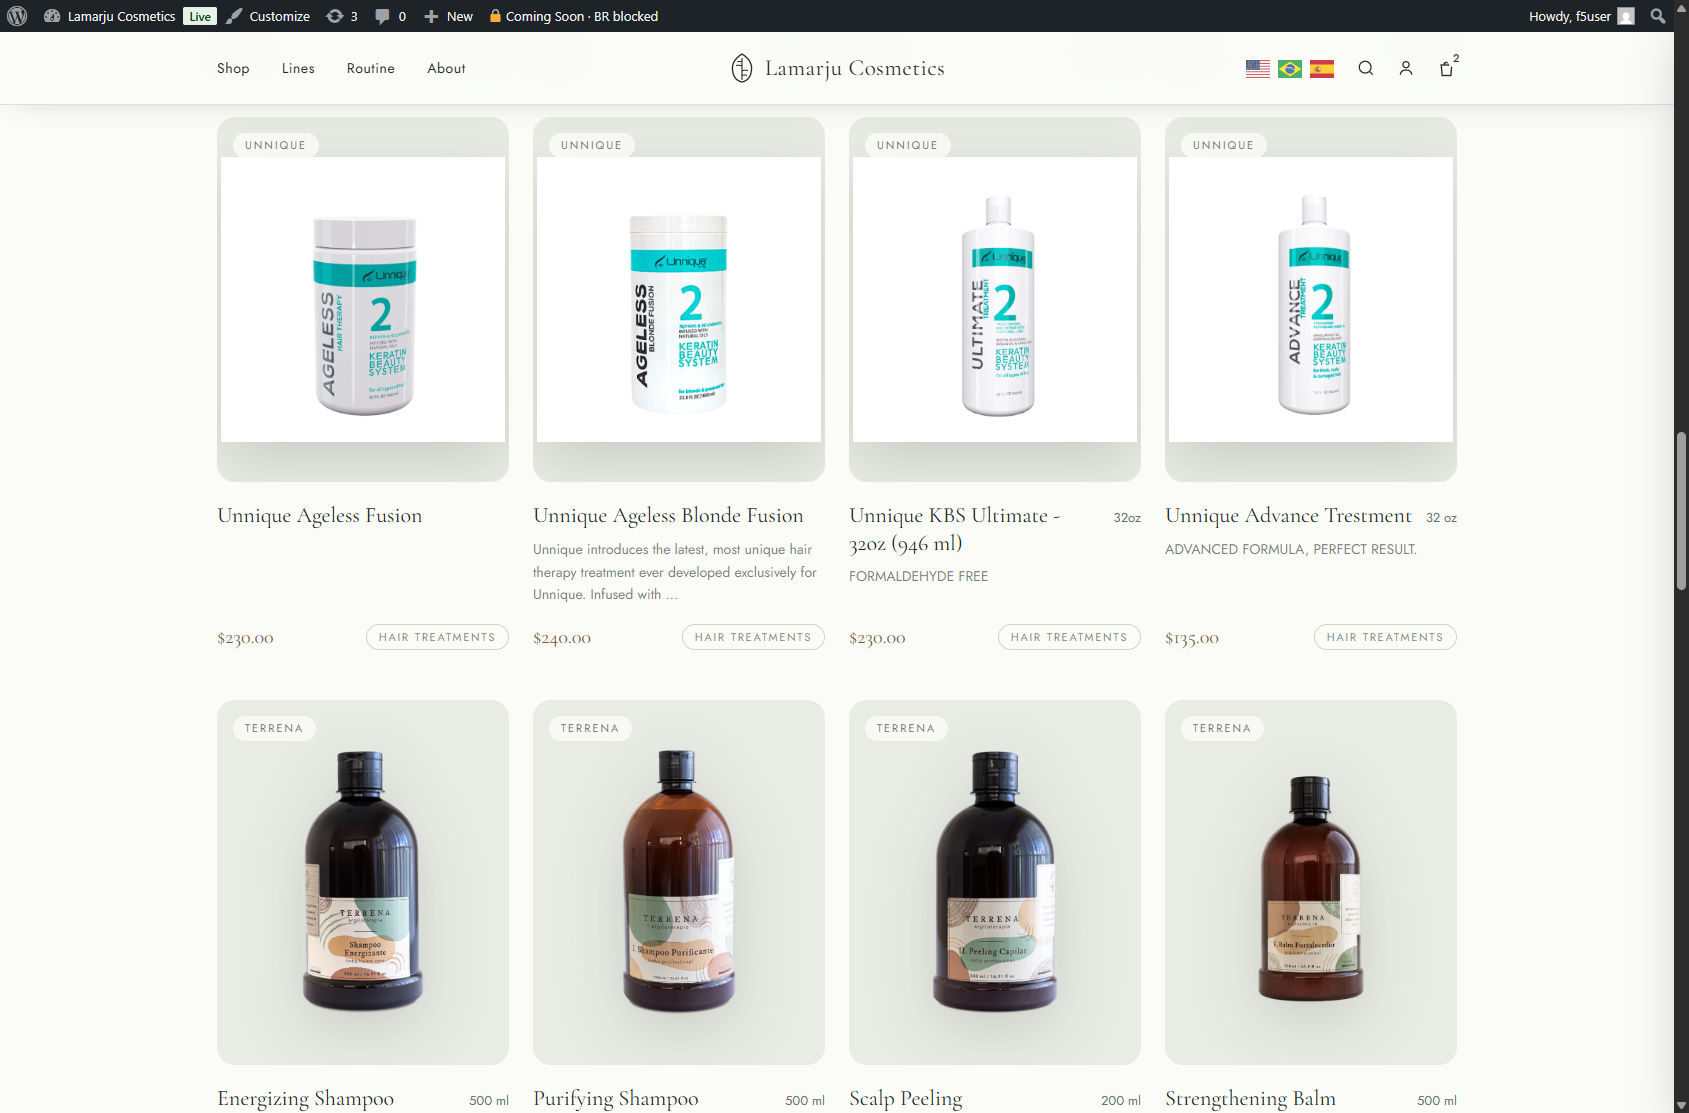Click the $240.00 price text
The image size is (1689, 1113).
click(562, 638)
